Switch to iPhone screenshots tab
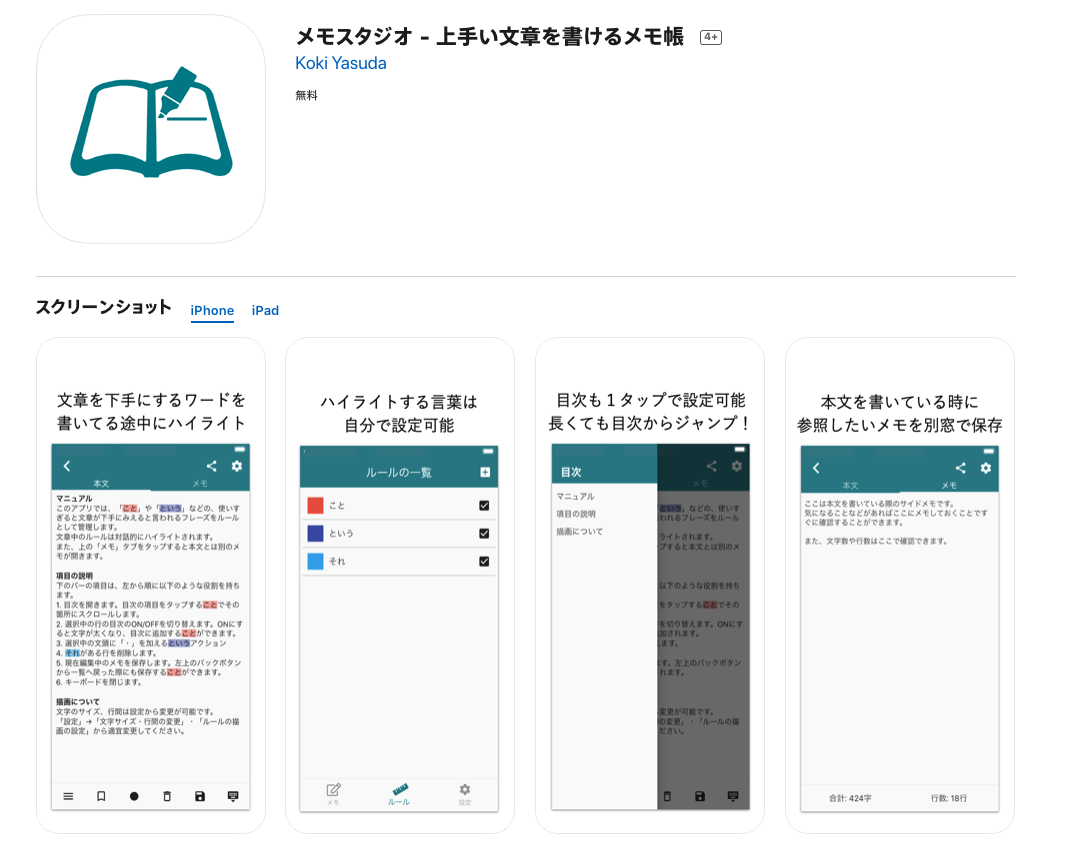 (x=212, y=310)
